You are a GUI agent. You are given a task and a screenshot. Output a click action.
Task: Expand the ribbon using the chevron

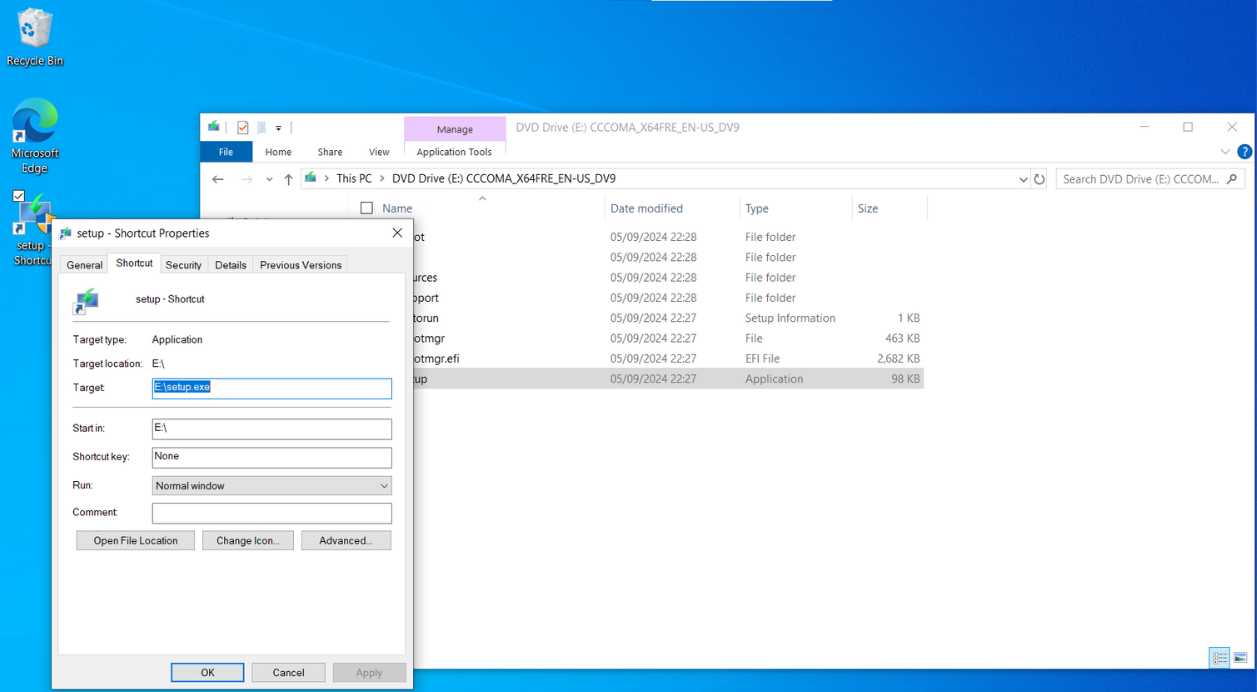coord(1226,152)
